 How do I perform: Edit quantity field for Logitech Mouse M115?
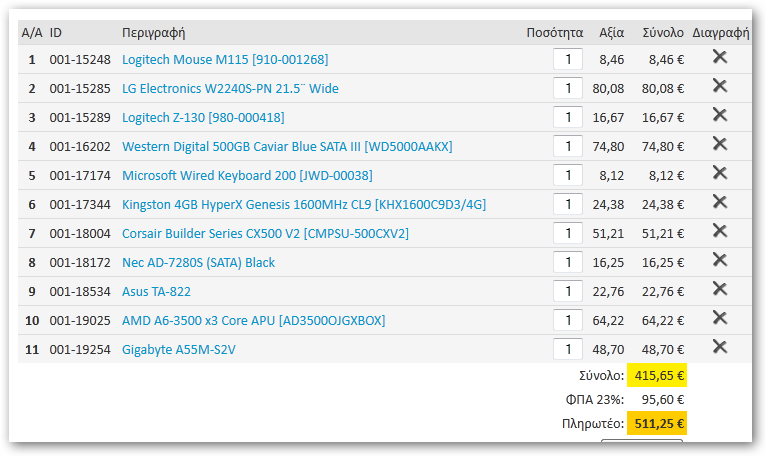(568, 60)
